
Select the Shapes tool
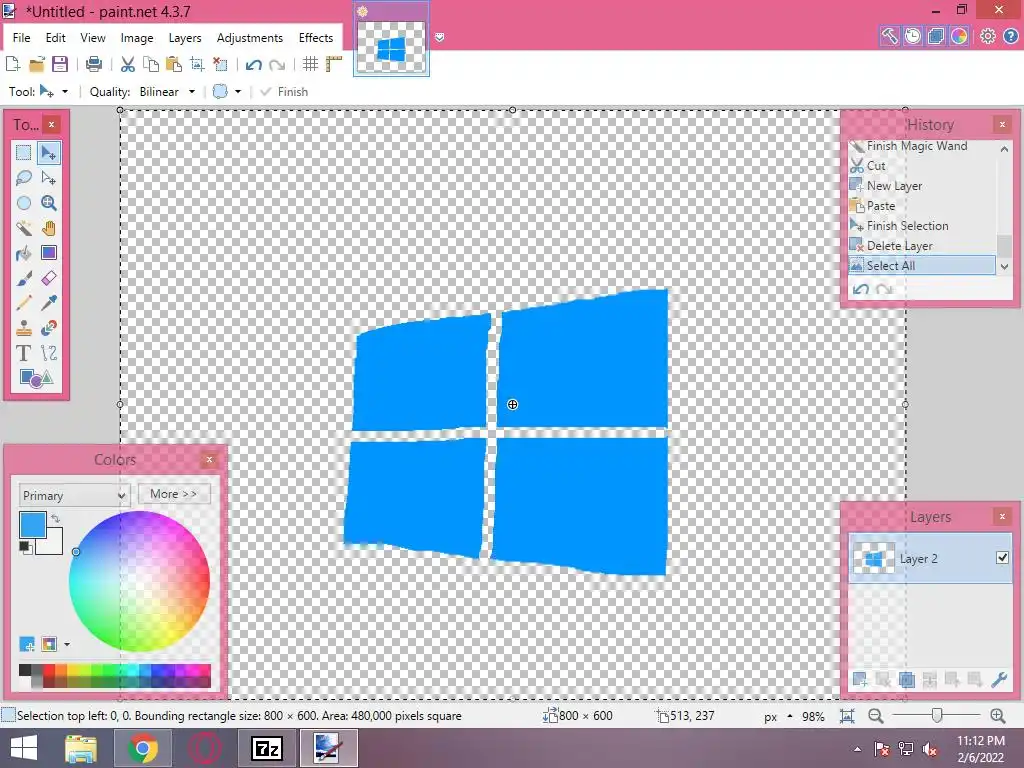coord(36,378)
